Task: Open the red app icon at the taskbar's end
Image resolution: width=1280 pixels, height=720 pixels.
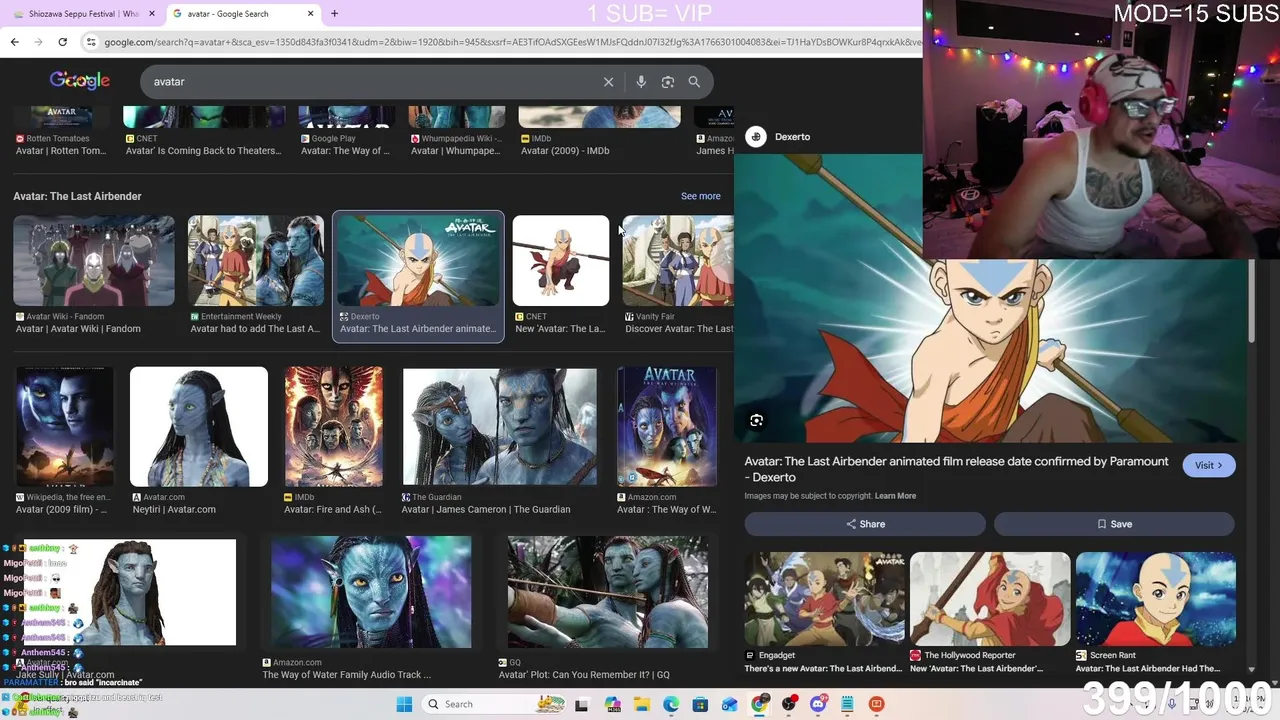Action: [x=877, y=704]
